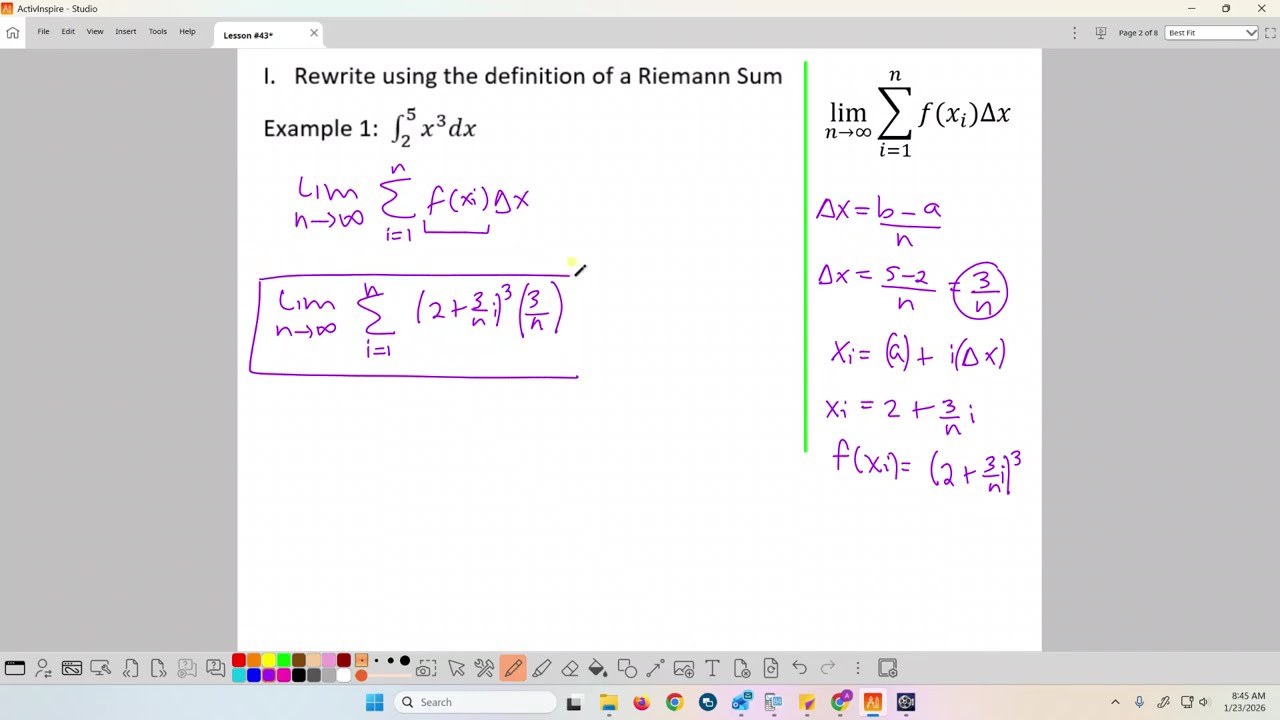
Task: Select the Connector line tool
Action: click(655, 668)
